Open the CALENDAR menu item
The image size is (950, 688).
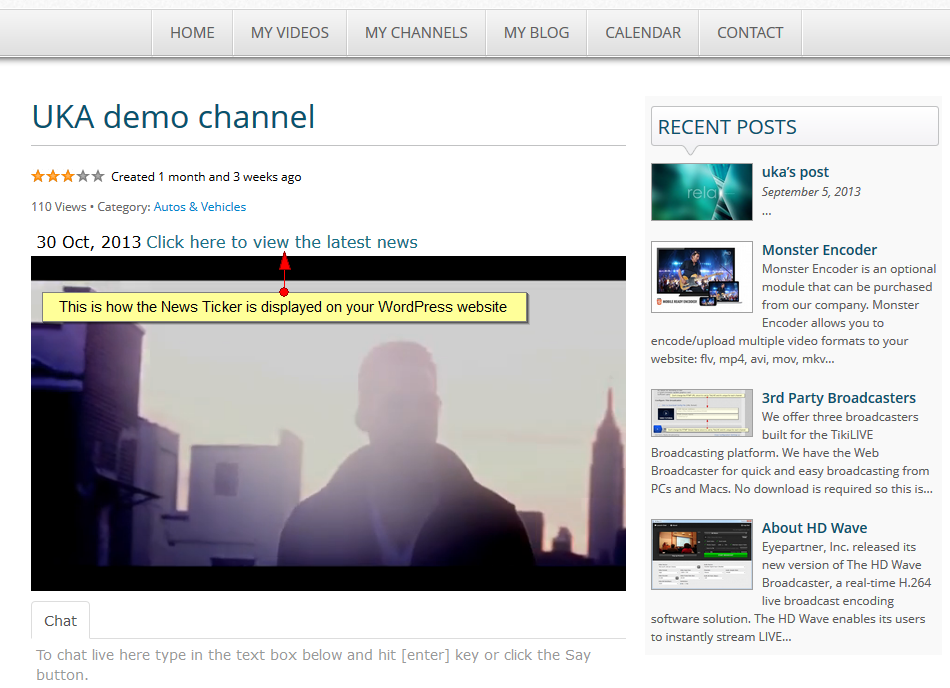[643, 33]
